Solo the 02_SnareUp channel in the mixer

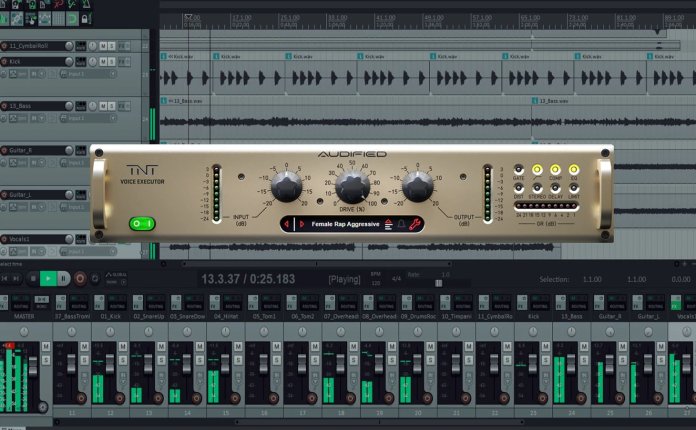tap(161, 359)
